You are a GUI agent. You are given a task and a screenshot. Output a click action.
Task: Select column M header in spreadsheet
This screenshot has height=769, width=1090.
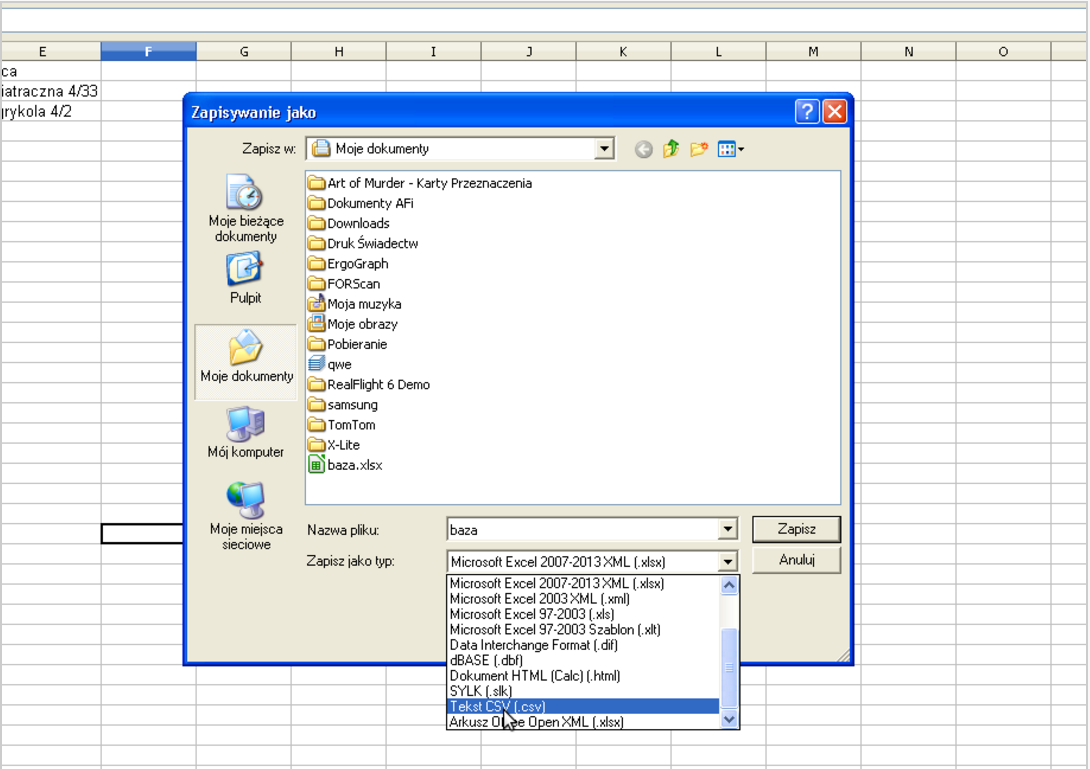[813, 51]
